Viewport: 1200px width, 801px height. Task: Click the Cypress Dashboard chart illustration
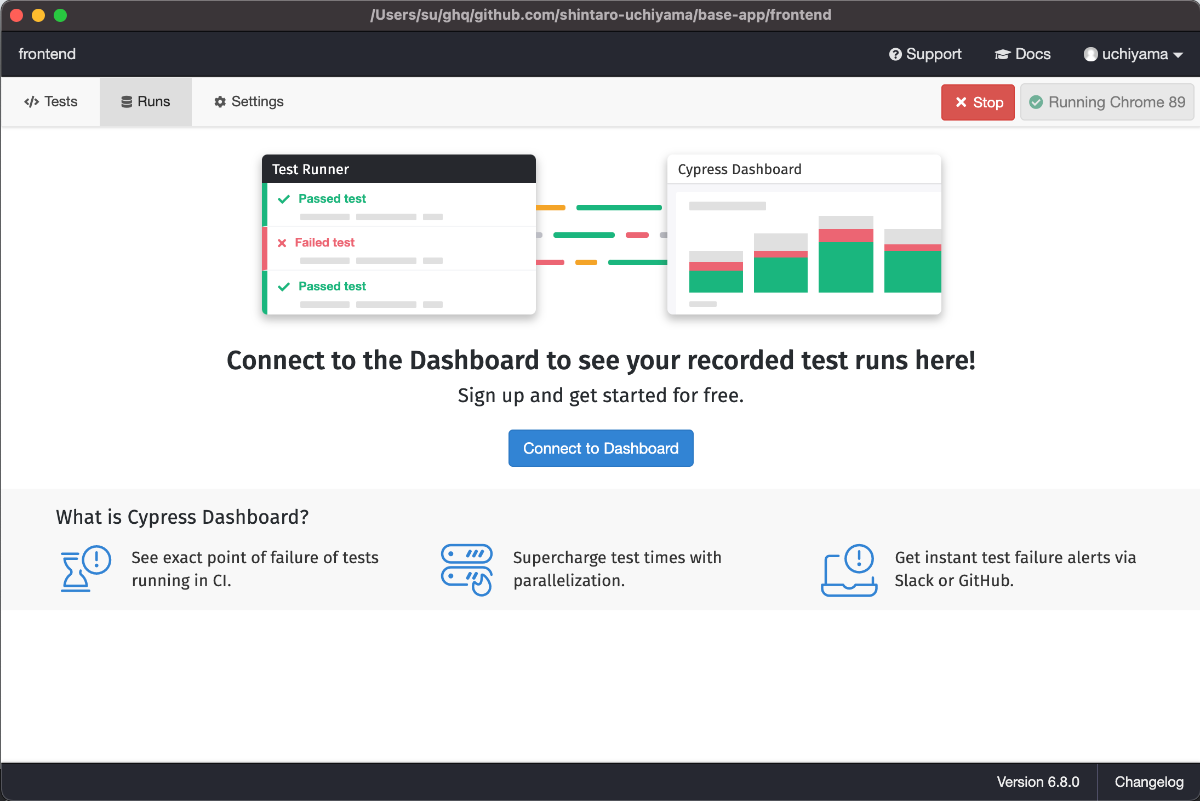(804, 235)
